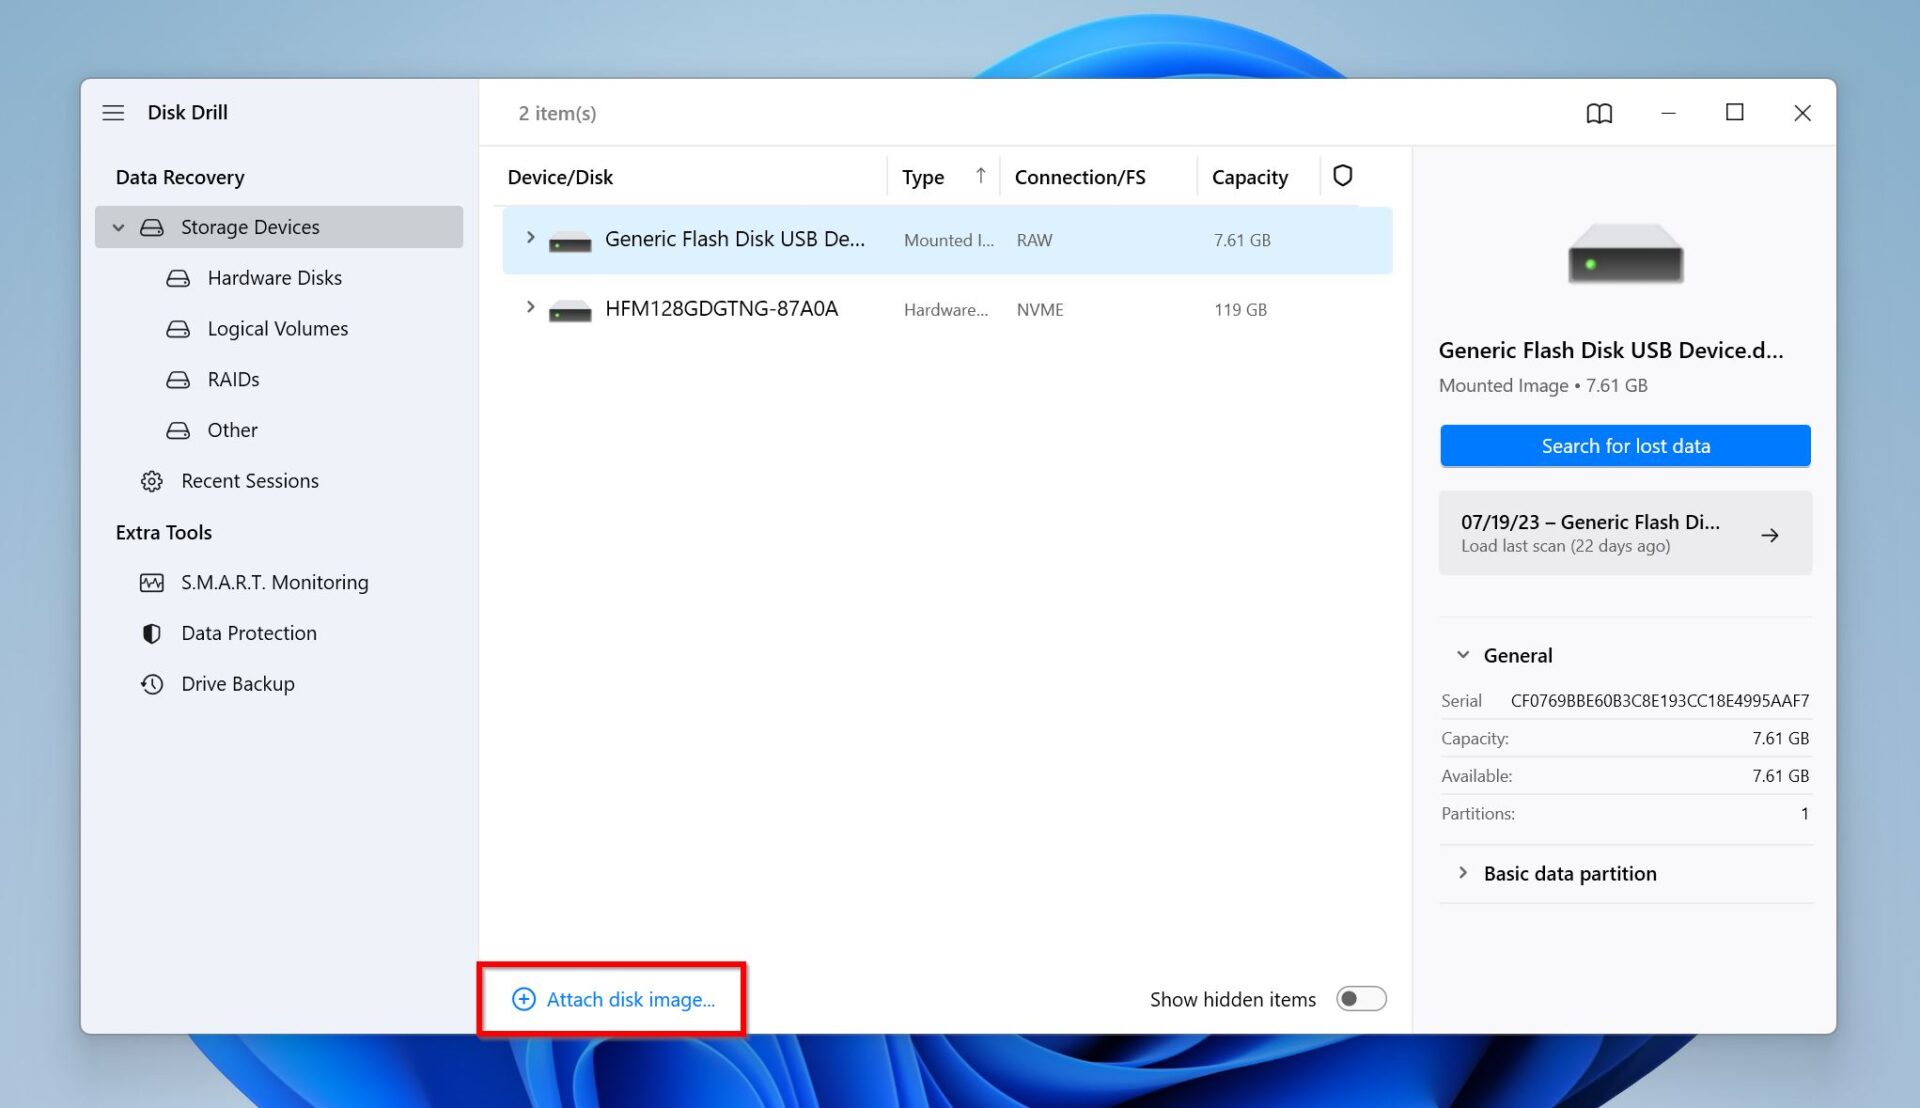Collapse the General details section
Image resolution: width=1920 pixels, height=1108 pixels.
[1464, 655]
